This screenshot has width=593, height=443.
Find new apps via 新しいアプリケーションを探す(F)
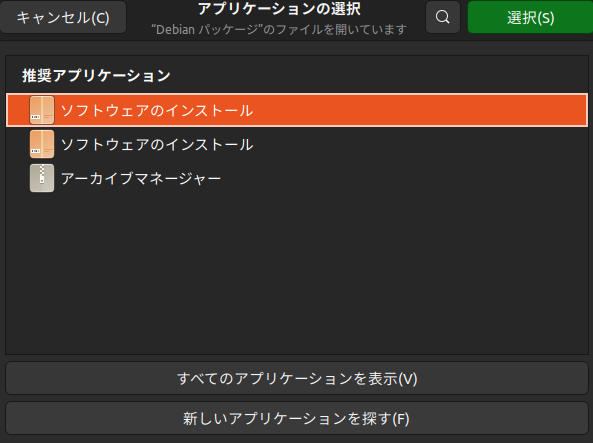[x=297, y=418]
